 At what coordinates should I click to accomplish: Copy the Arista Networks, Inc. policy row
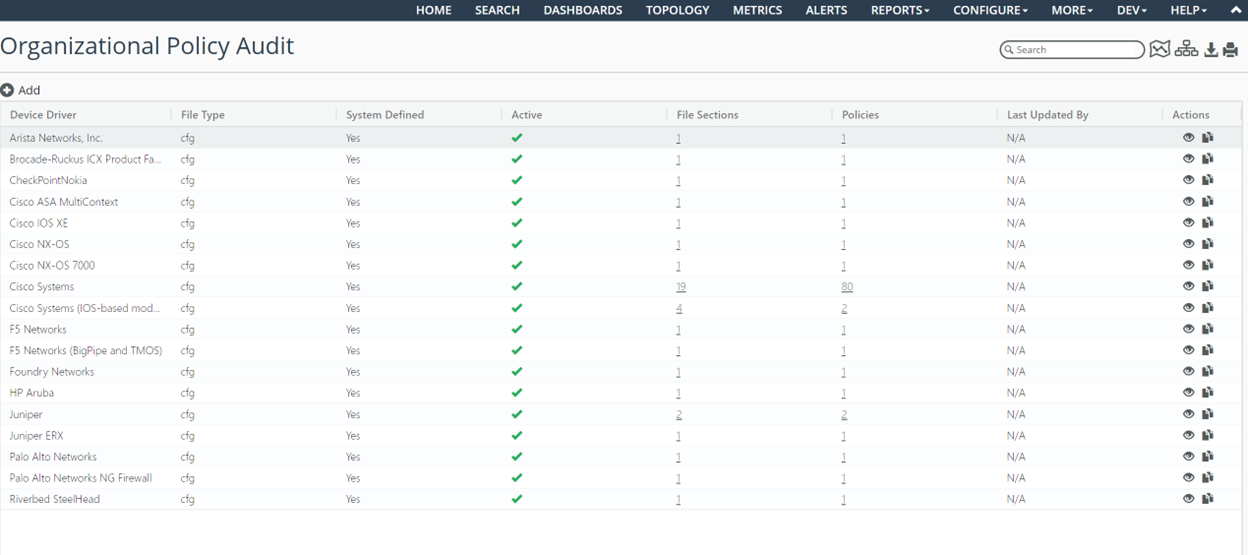click(1208, 138)
